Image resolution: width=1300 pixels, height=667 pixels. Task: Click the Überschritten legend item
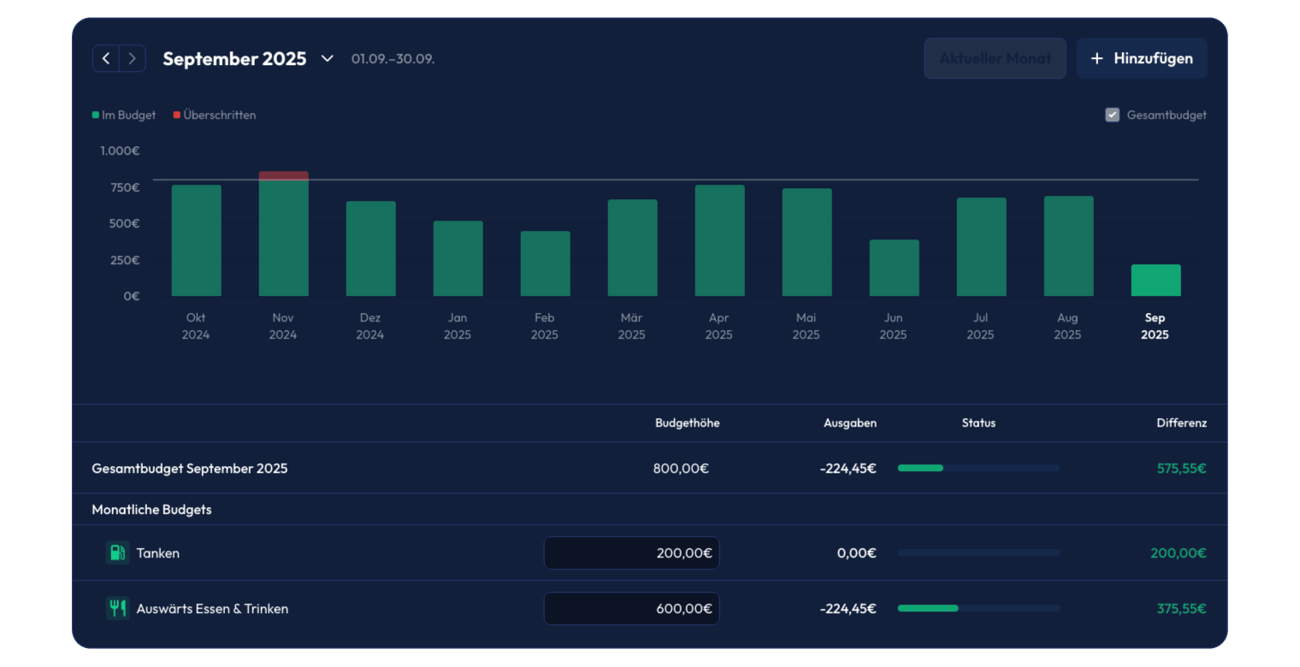click(215, 115)
